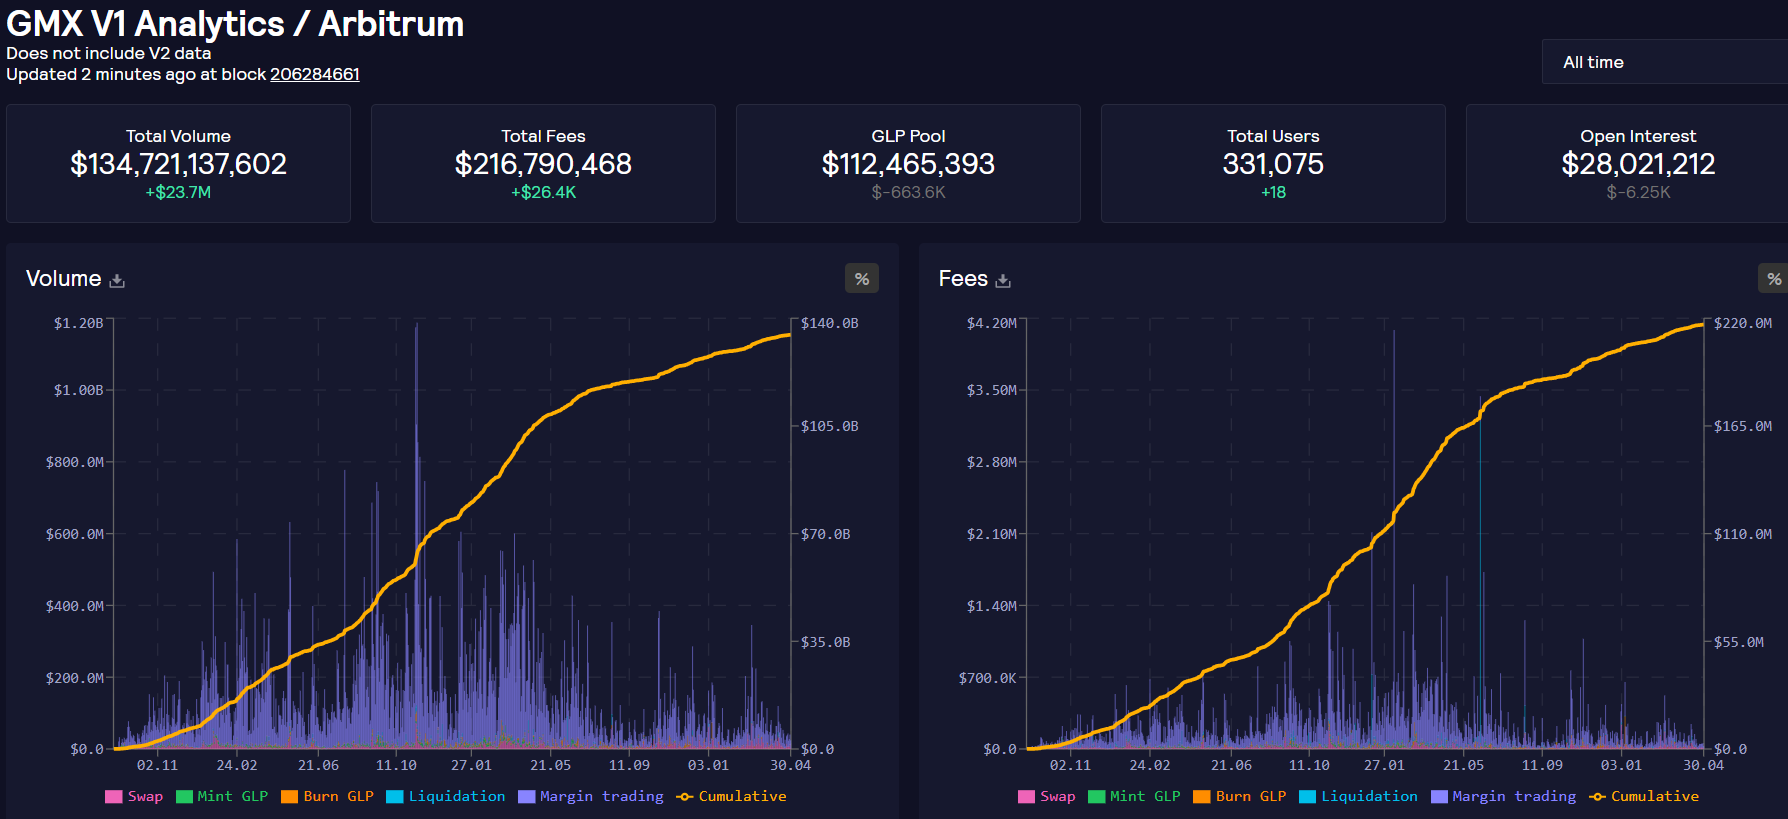1788x819 pixels.
Task: Click the $1.20B axis label on Volume chart
Action: point(78,323)
